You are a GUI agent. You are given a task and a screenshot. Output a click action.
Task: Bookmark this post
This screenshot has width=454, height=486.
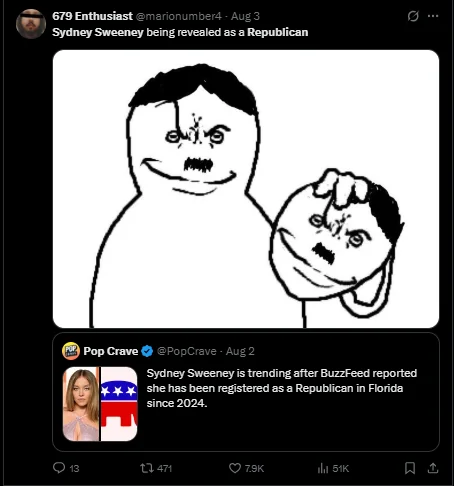pos(410,468)
